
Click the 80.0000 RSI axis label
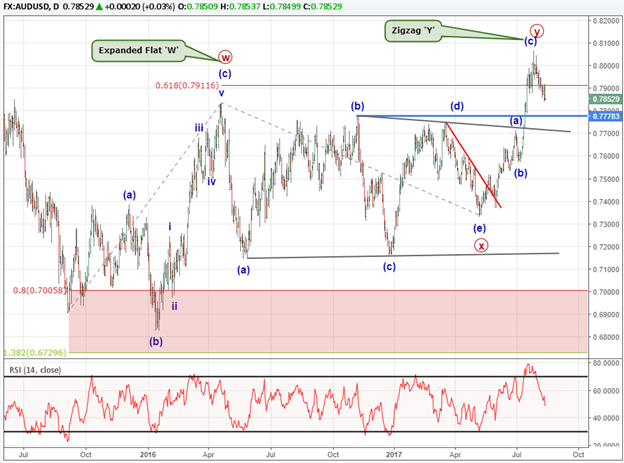606,363
